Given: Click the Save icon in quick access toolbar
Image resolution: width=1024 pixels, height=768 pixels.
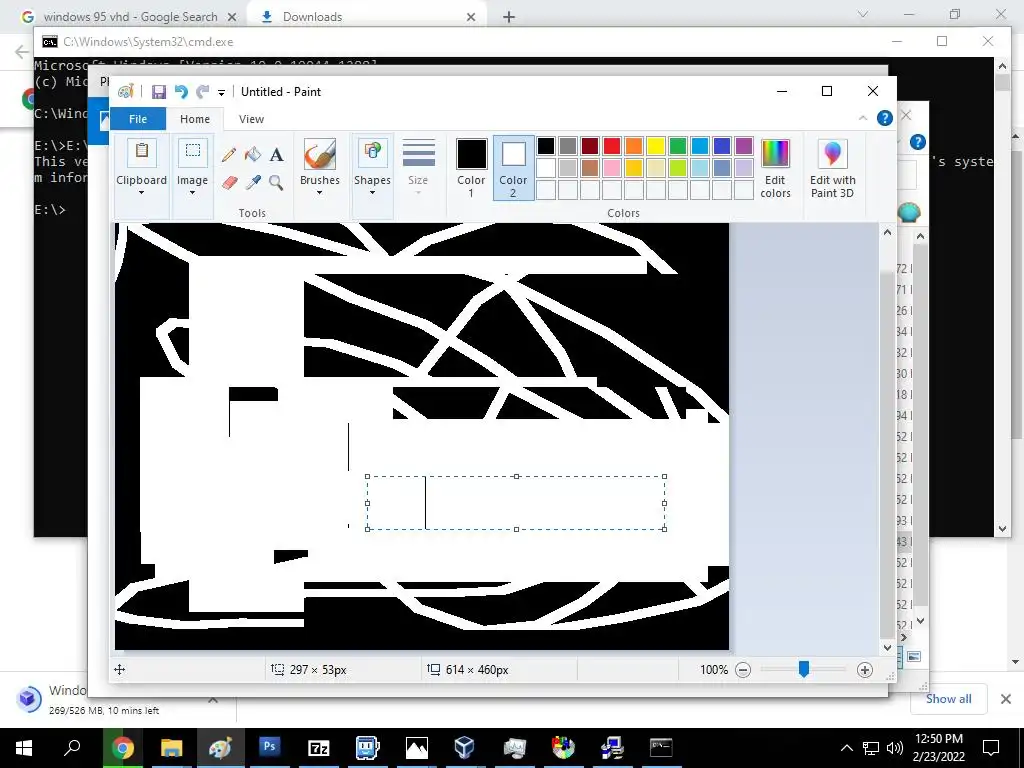Looking at the screenshot, I should pos(159,92).
